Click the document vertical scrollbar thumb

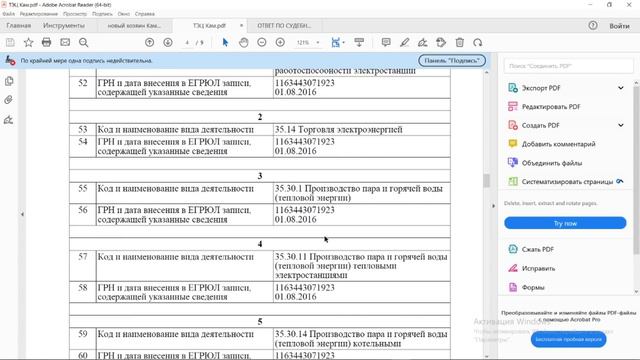tap(486, 180)
